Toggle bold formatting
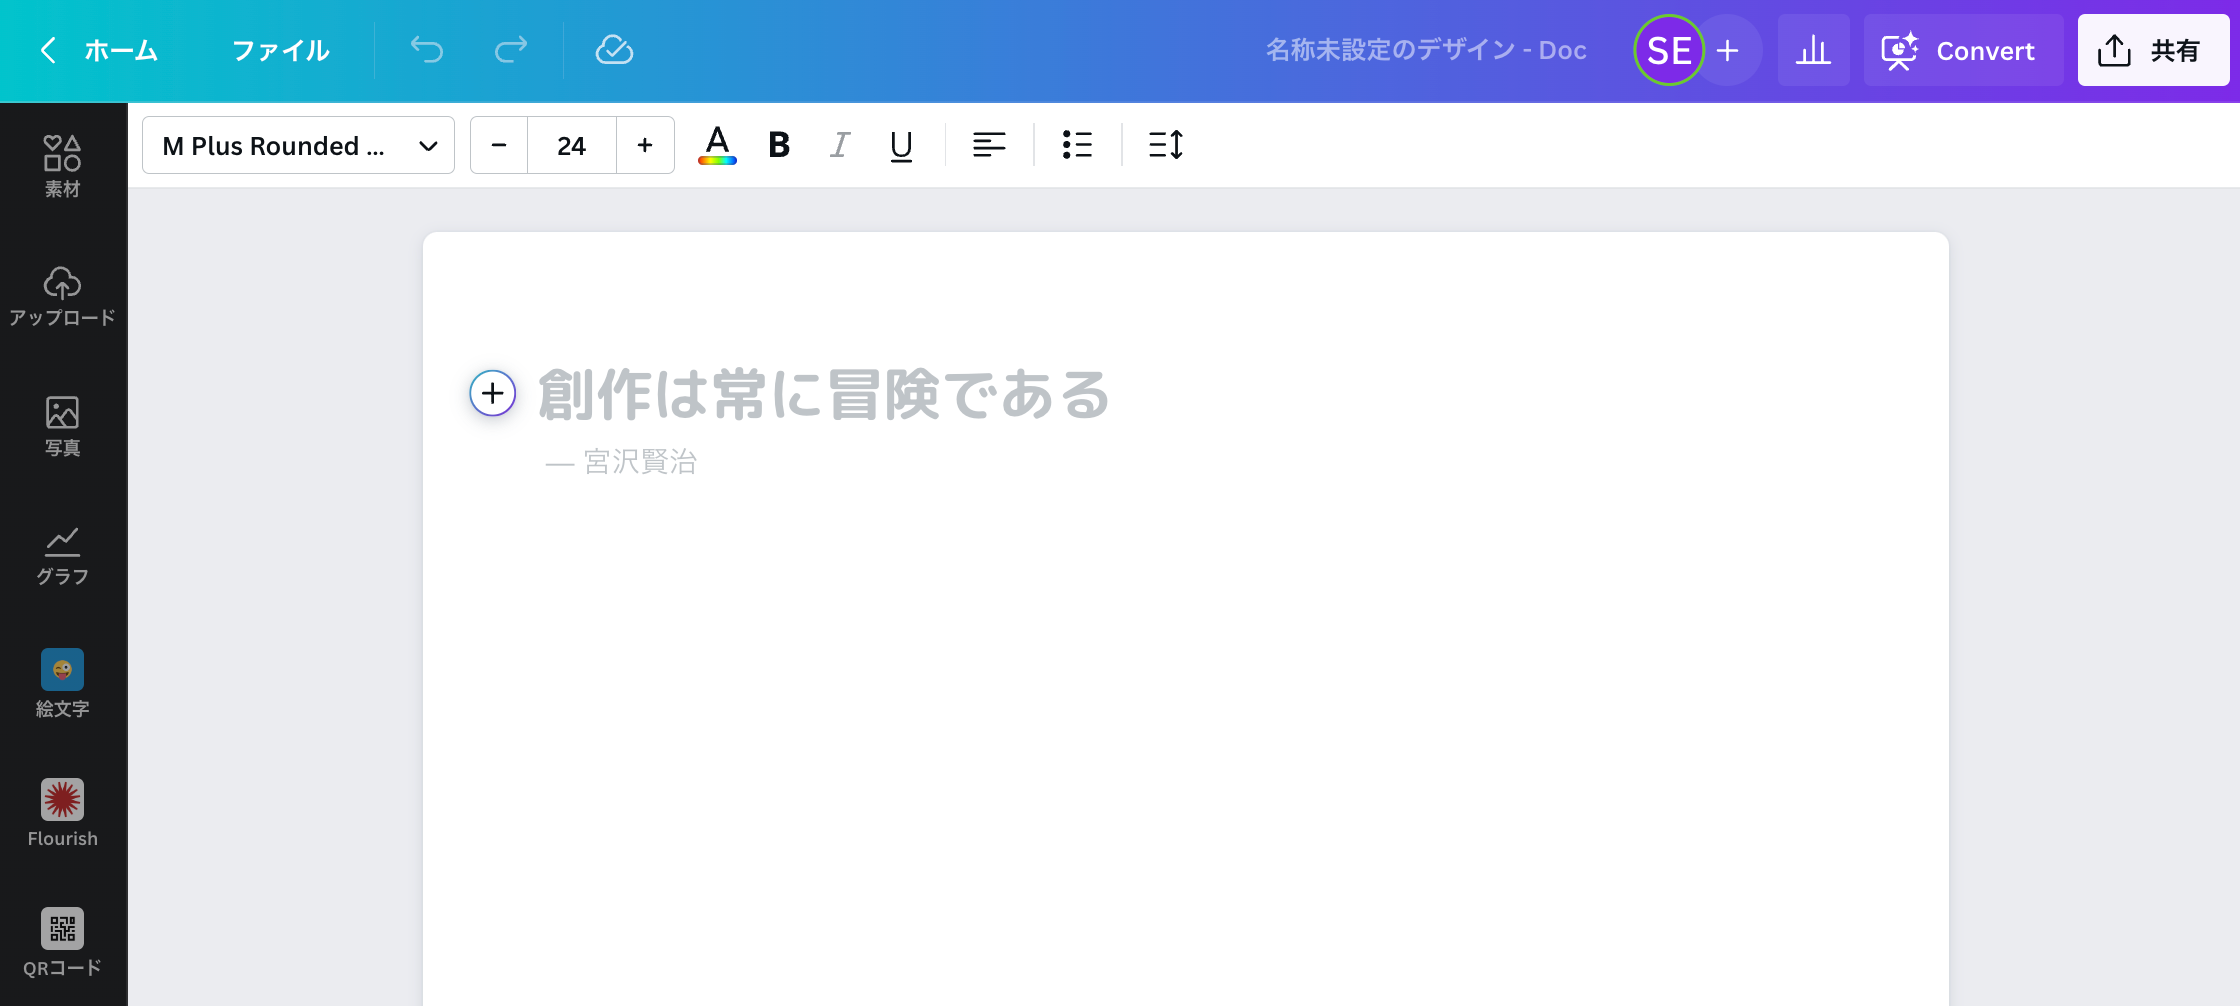This screenshot has height=1006, width=2240. click(x=778, y=145)
